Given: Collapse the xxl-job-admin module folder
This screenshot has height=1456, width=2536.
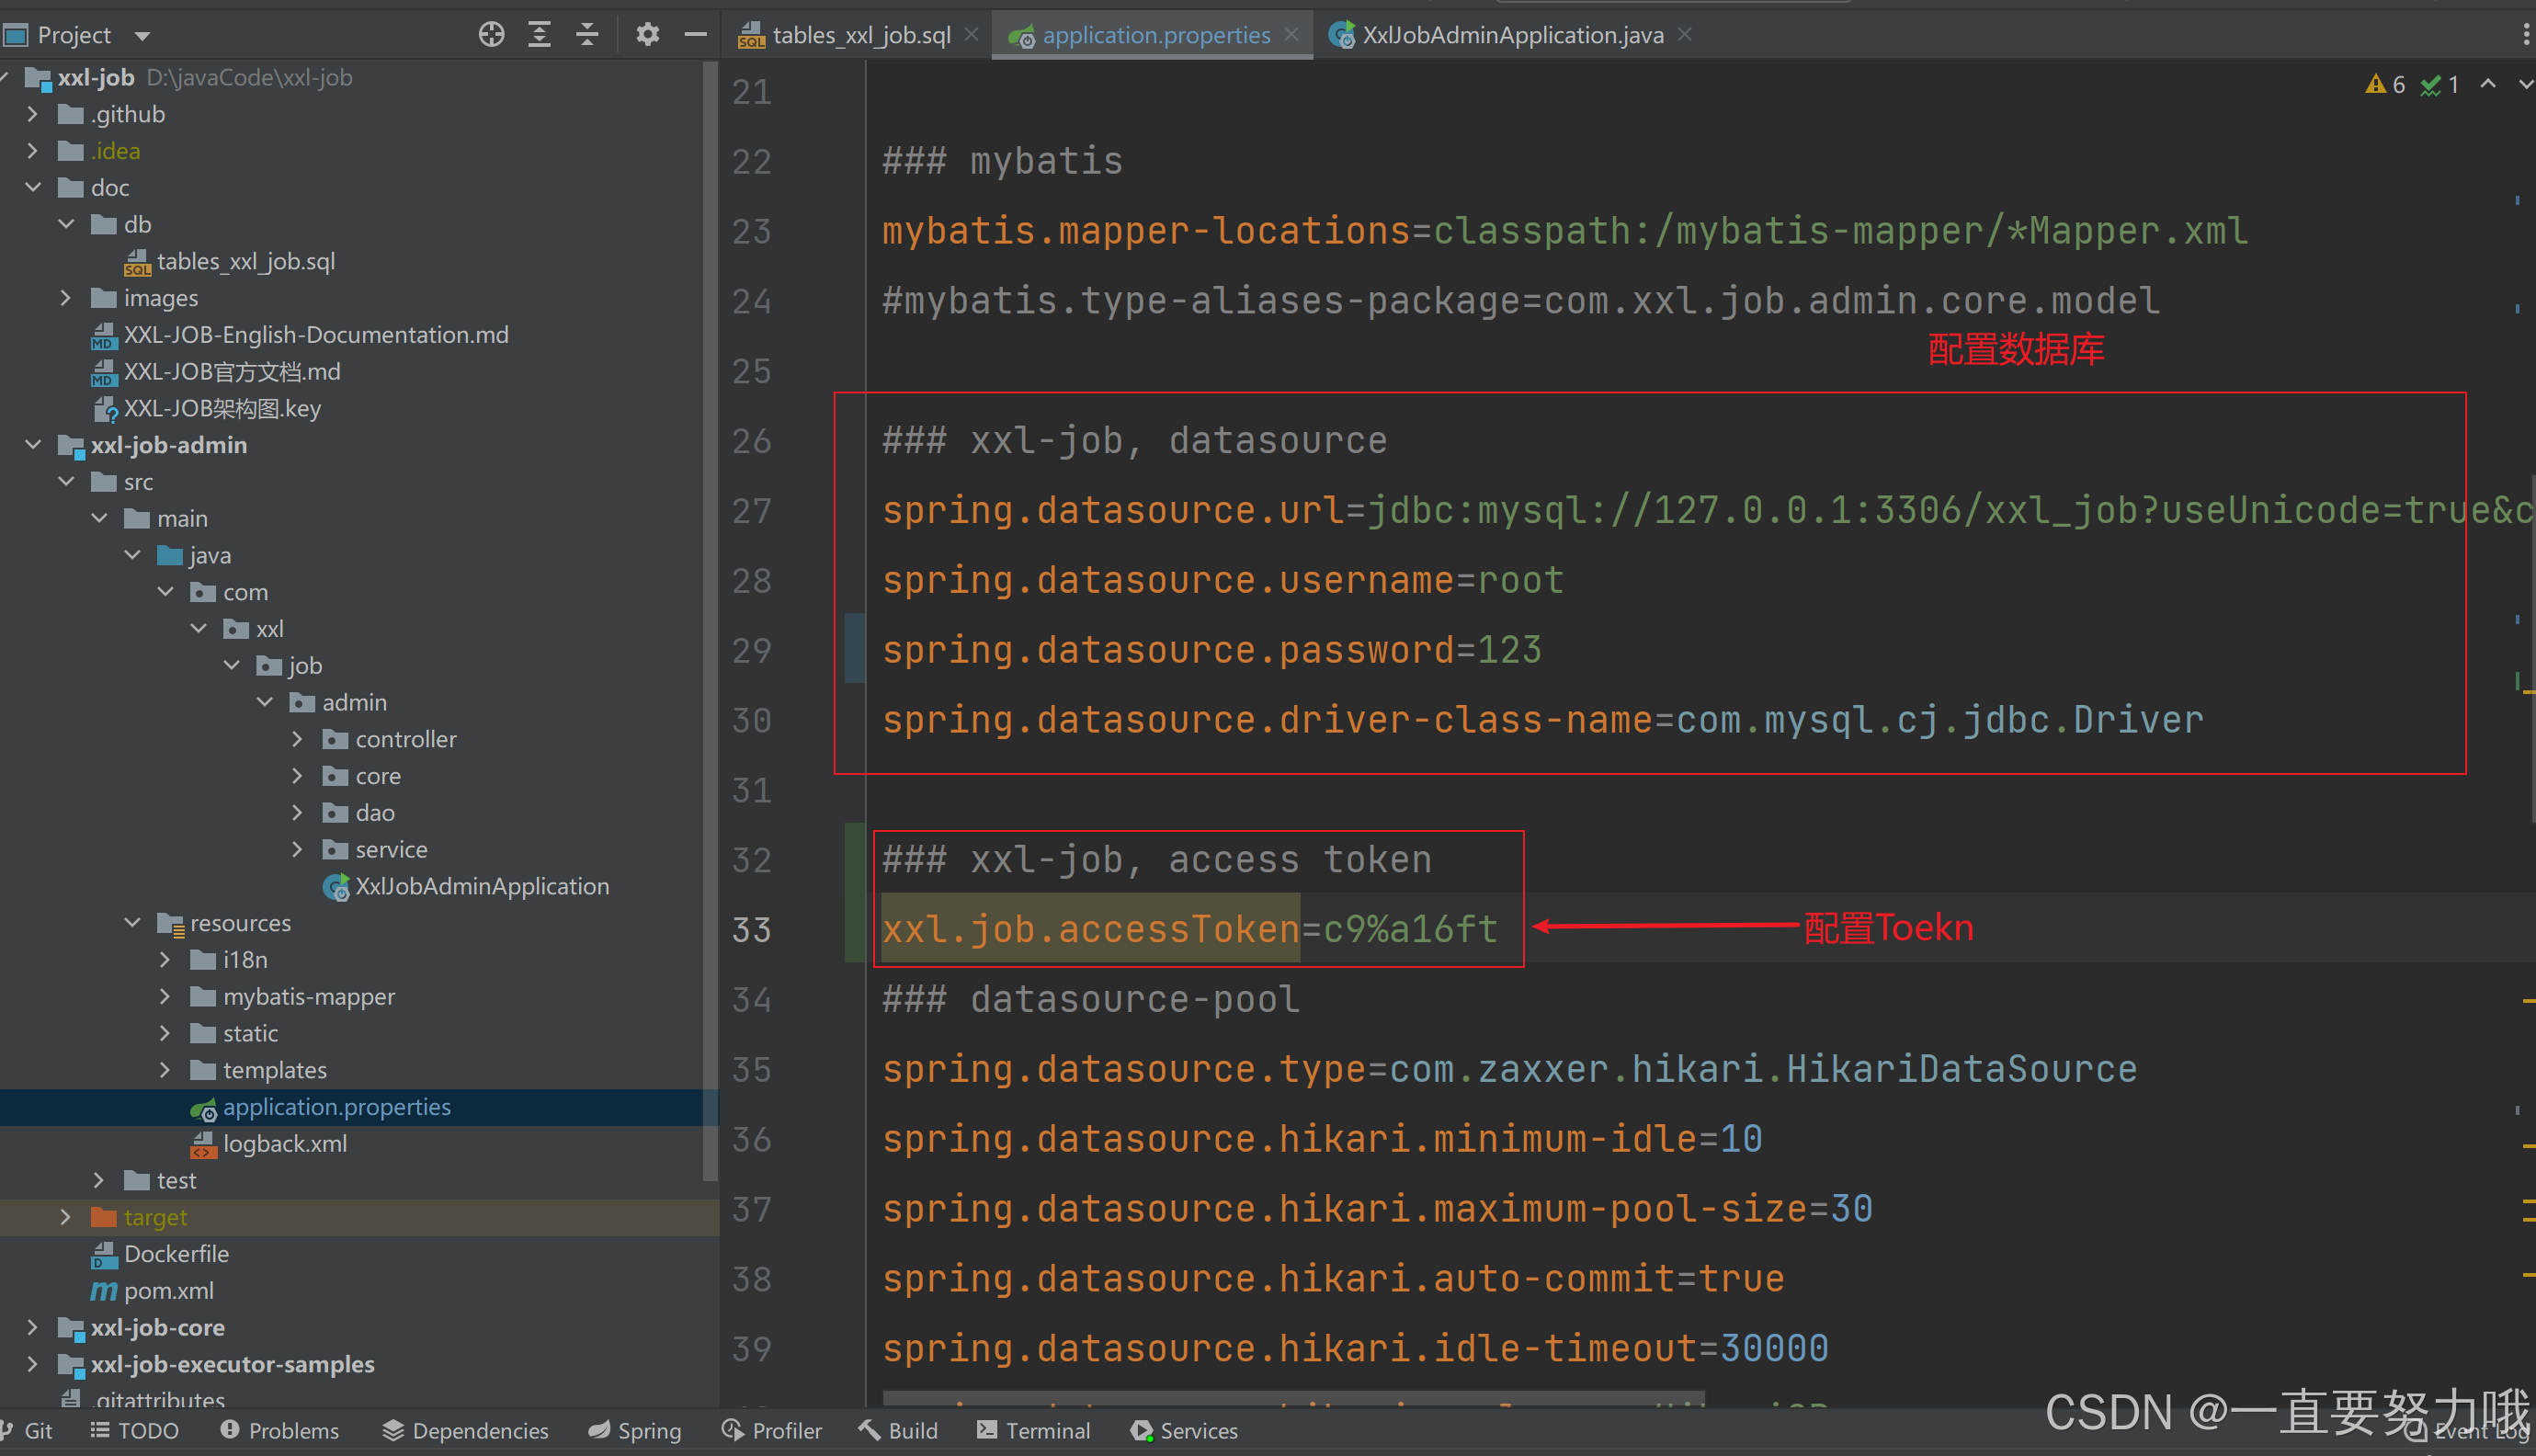Looking at the screenshot, I should 33,445.
